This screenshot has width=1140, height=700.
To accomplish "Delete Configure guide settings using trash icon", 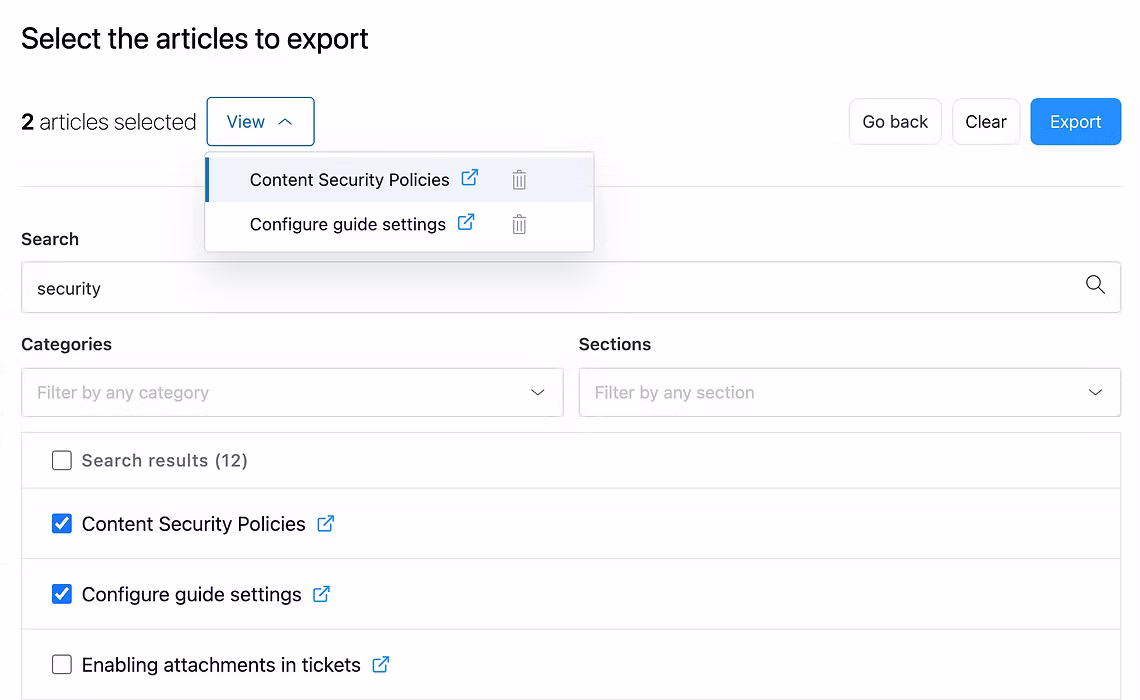I will point(519,224).
